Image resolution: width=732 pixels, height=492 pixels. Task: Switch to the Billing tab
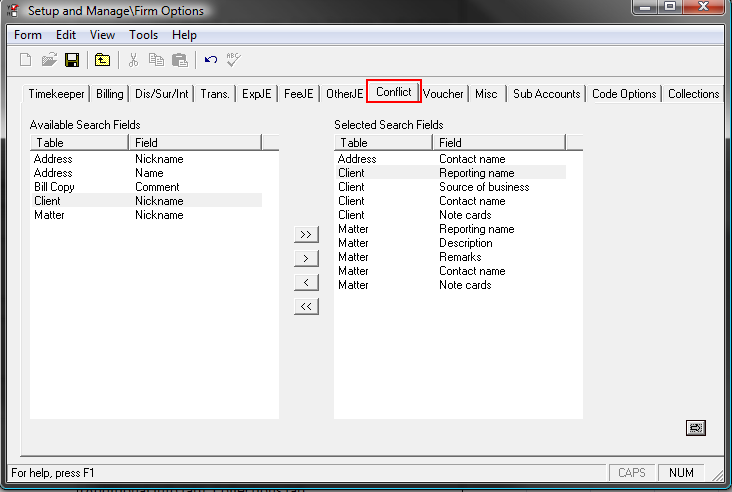[110, 94]
